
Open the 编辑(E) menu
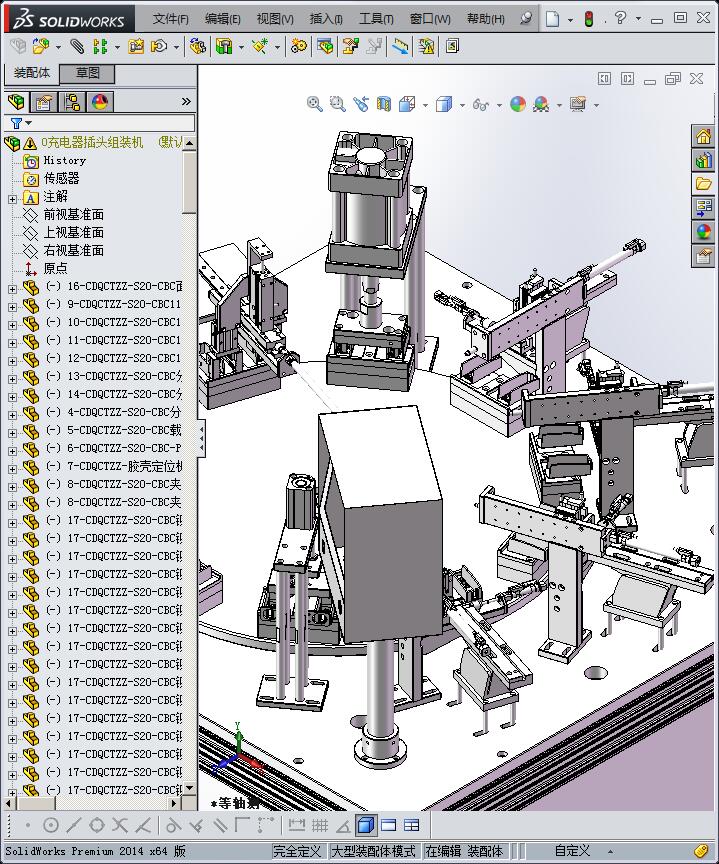pyautogui.click(x=223, y=19)
